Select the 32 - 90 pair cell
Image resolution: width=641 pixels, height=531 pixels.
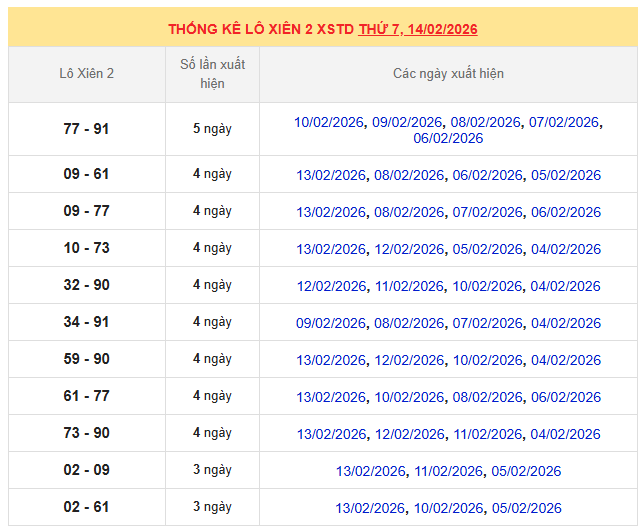(86, 285)
